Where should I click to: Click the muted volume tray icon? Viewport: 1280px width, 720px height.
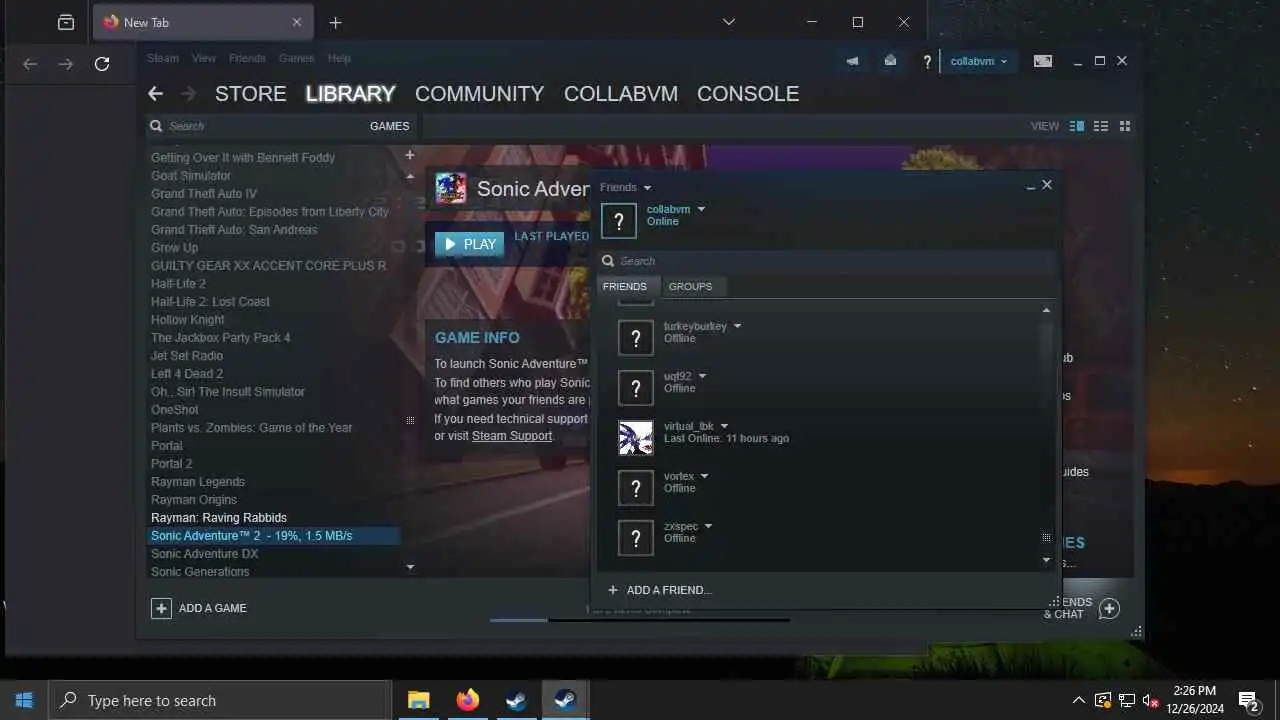click(x=1151, y=700)
